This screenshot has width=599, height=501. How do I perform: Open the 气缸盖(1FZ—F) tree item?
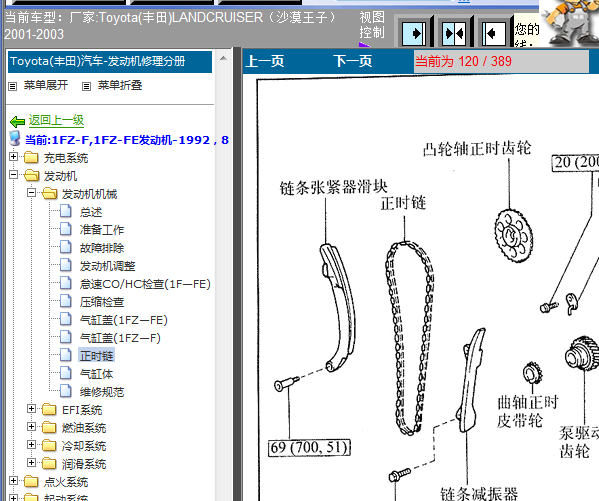(x=120, y=338)
